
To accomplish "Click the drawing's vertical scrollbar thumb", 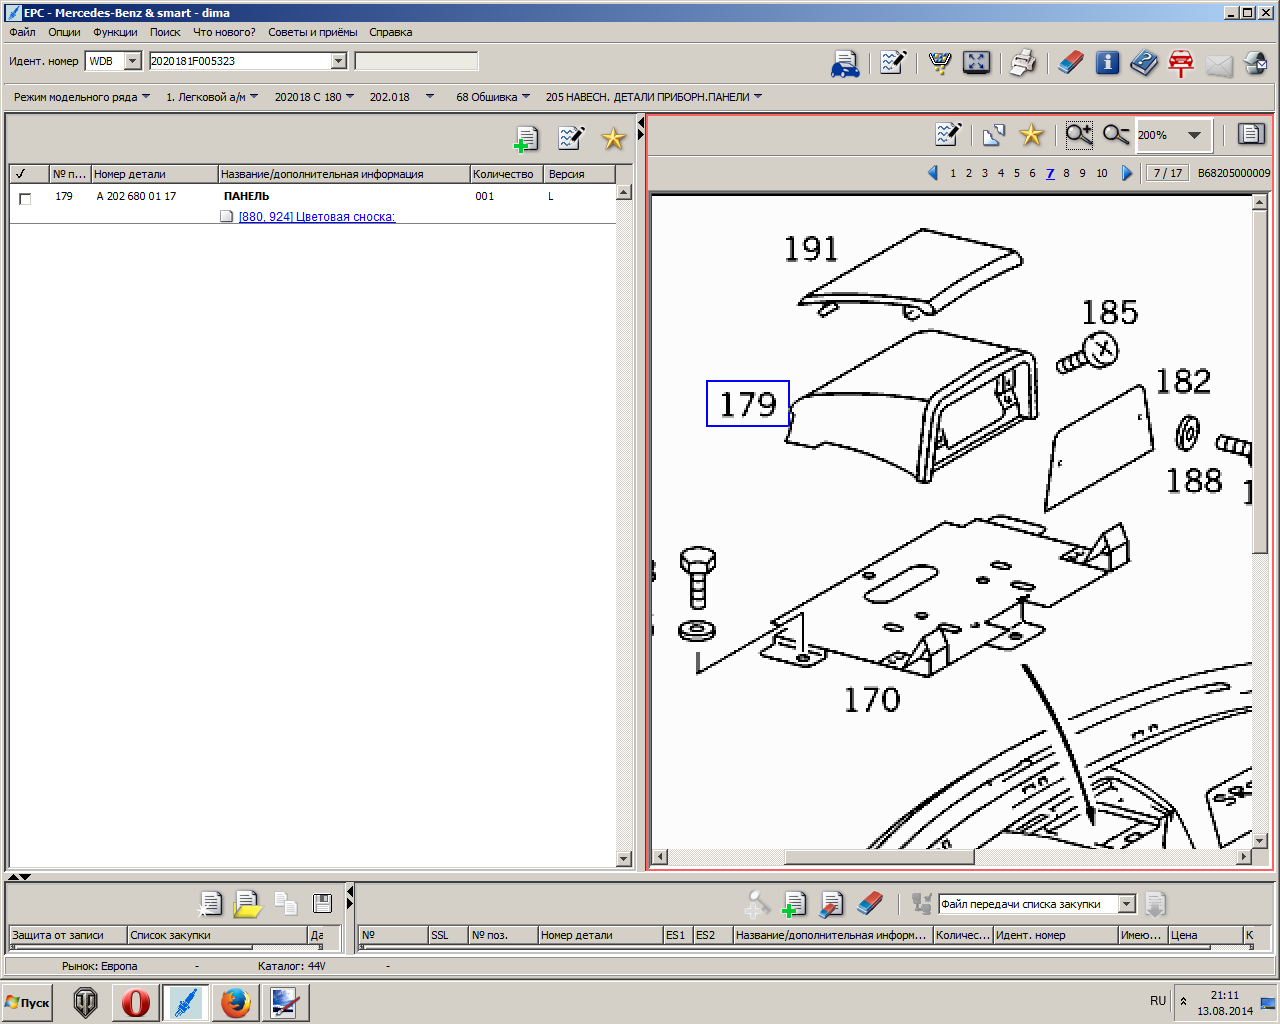I will click(1260, 381).
